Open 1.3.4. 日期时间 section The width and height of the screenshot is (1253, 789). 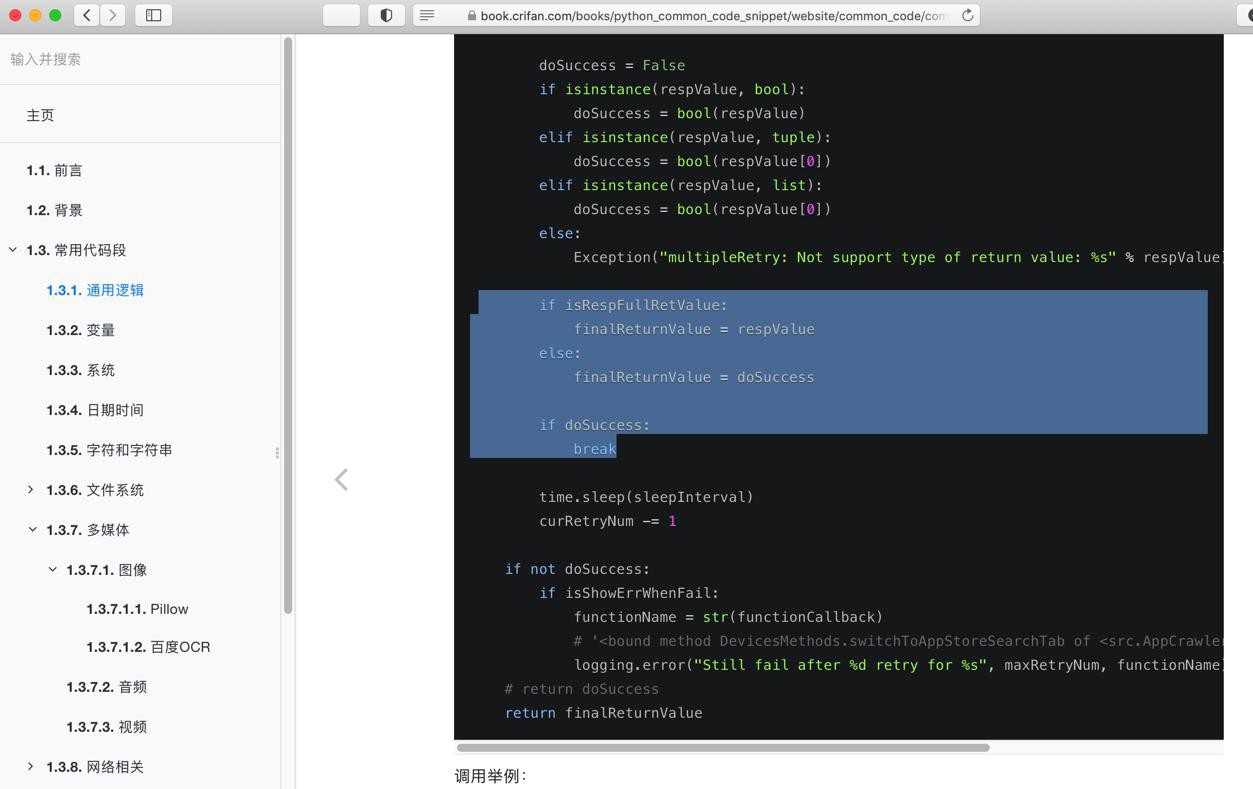(x=95, y=410)
